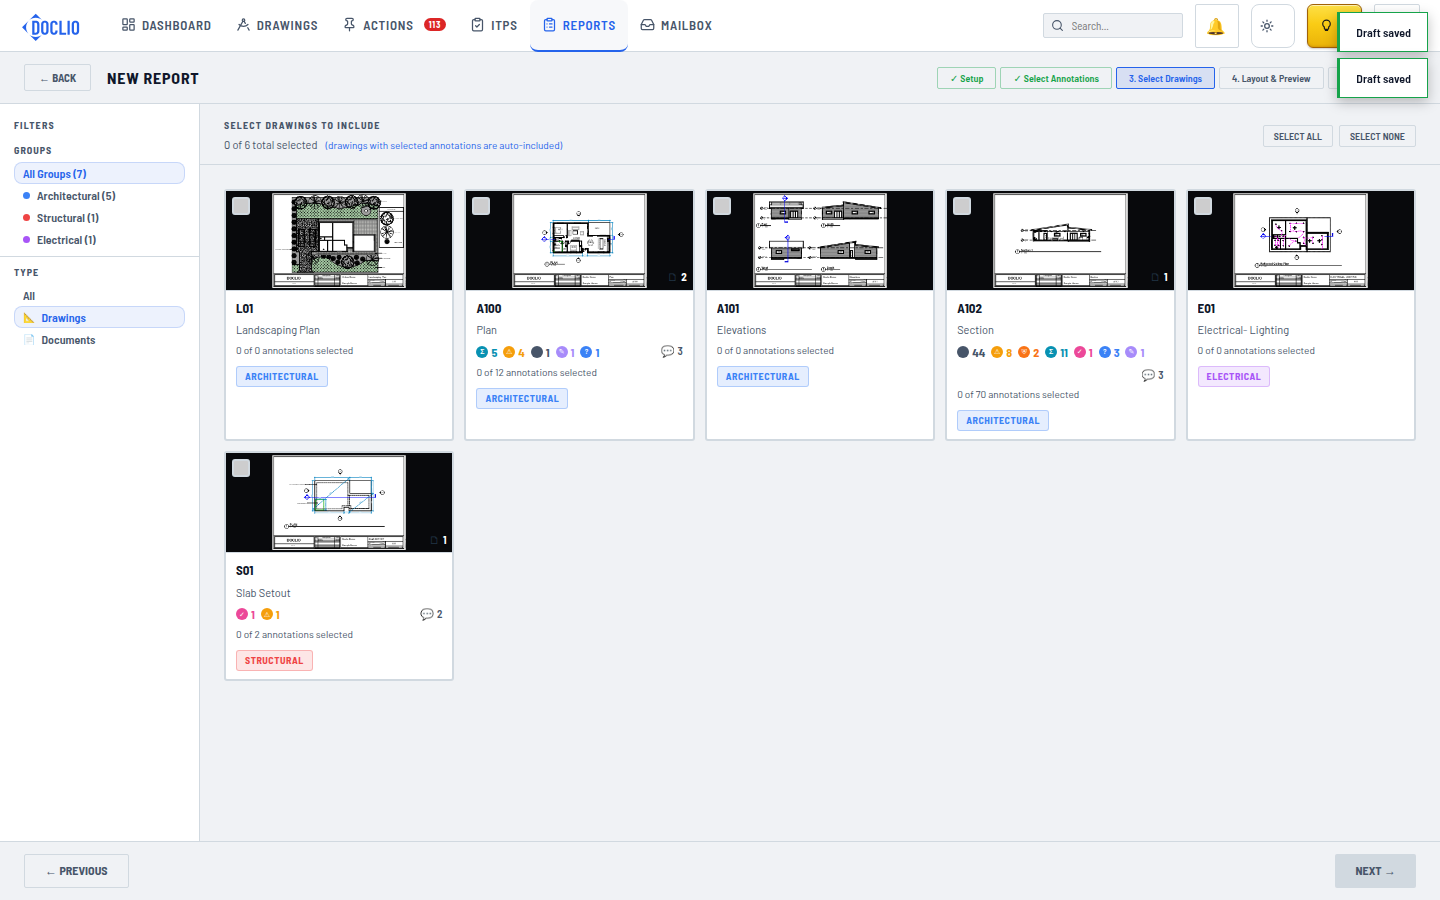Screen dimensions: 1440x900
Task: Click the 113 actions badge
Action: click(435, 25)
